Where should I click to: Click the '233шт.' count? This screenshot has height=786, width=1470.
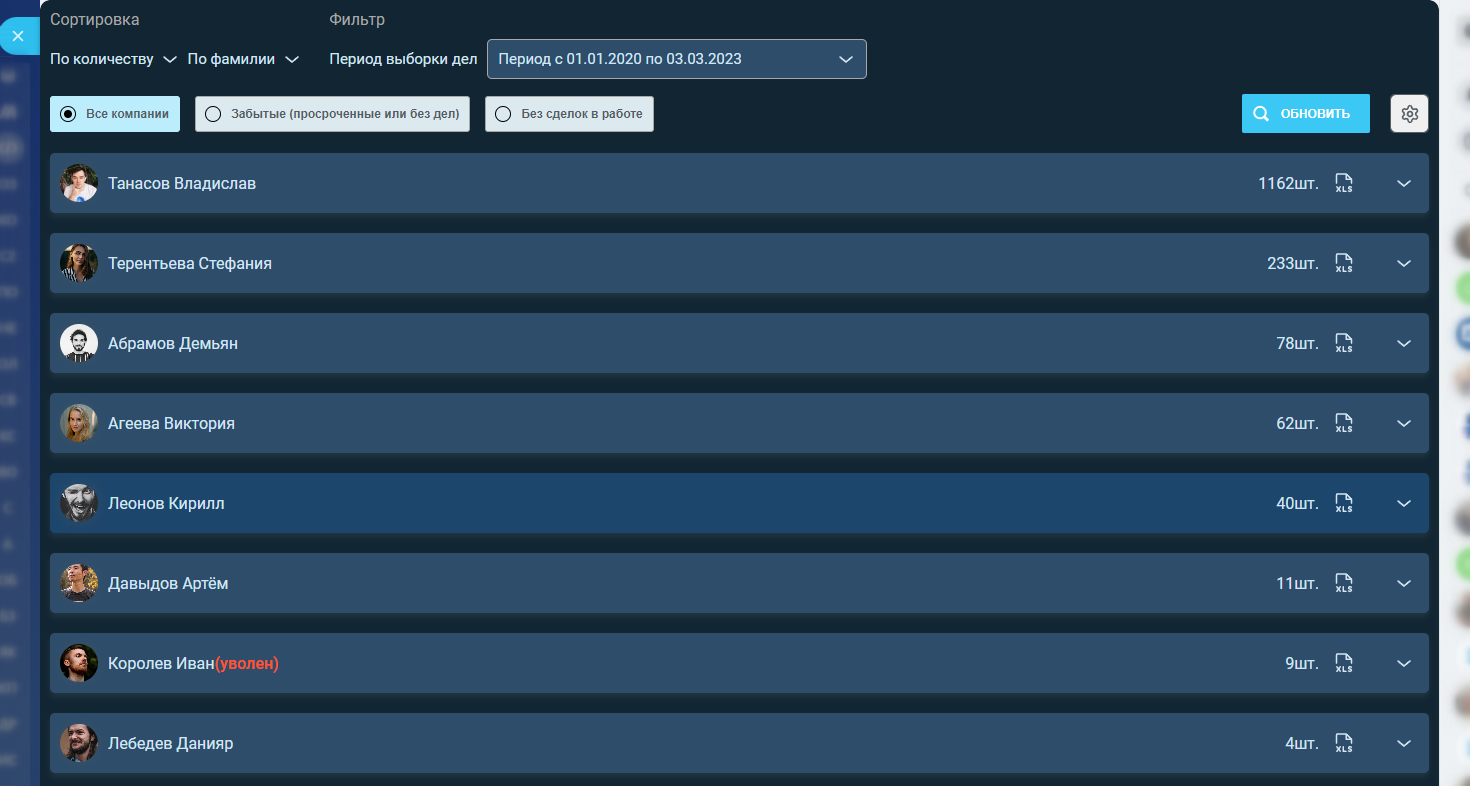point(1293,263)
